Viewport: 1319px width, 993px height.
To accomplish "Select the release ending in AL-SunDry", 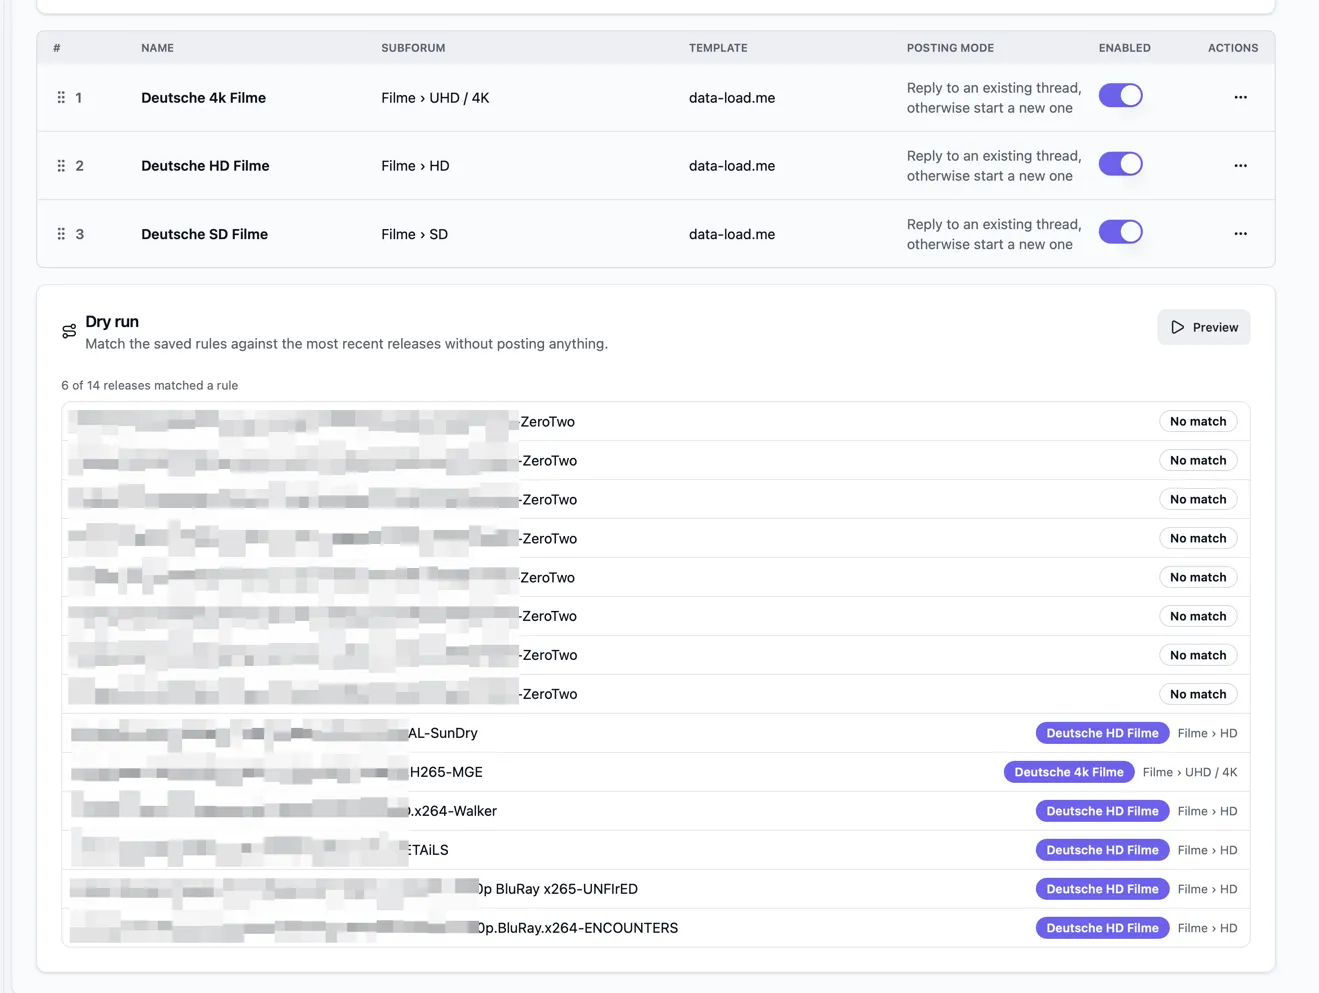I will tap(655, 733).
